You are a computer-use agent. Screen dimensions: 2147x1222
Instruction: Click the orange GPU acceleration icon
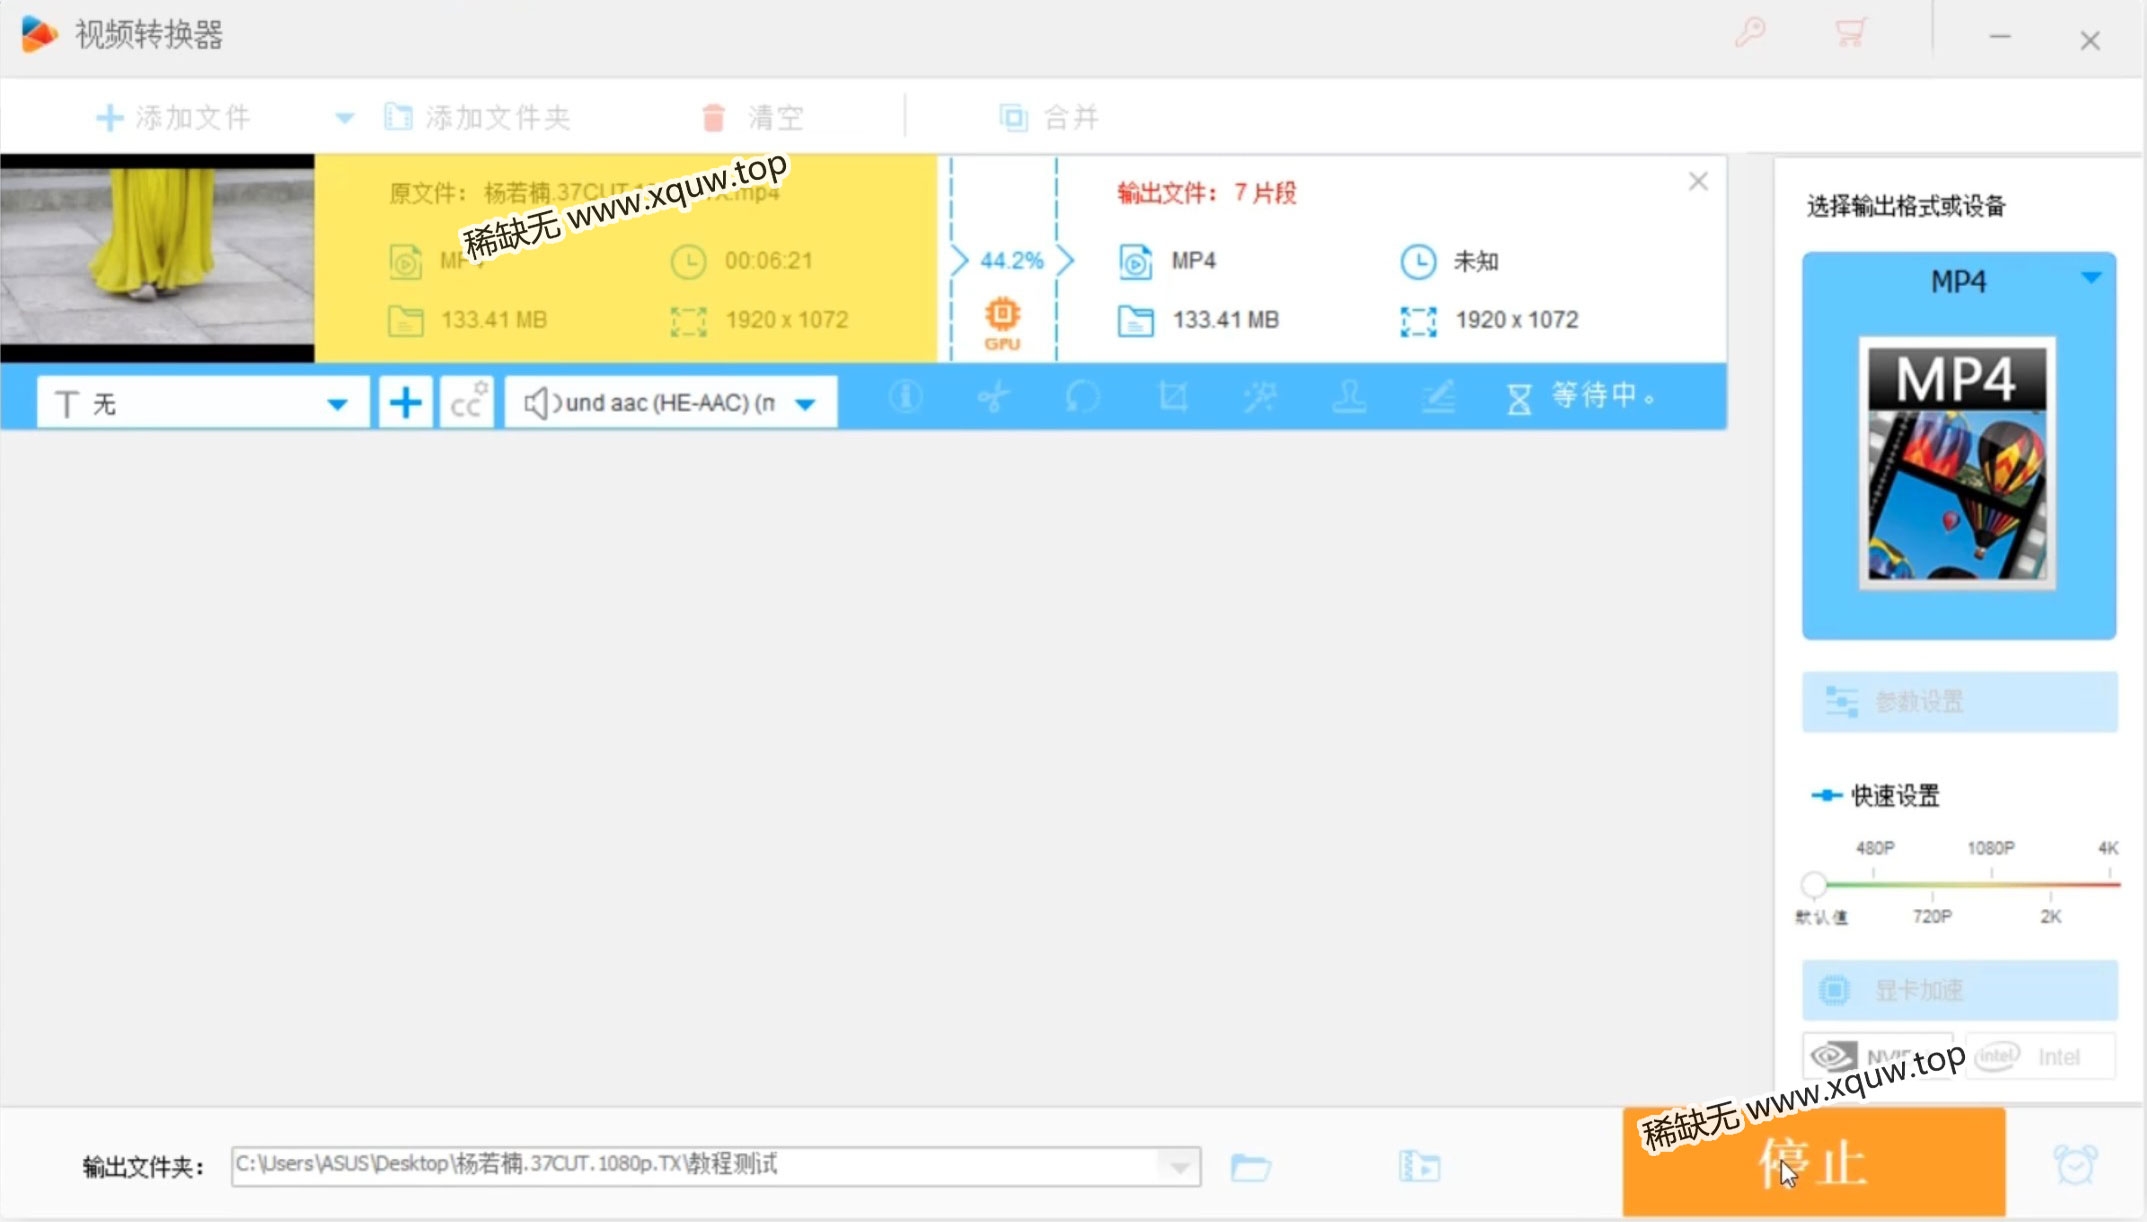[1002, 324]
